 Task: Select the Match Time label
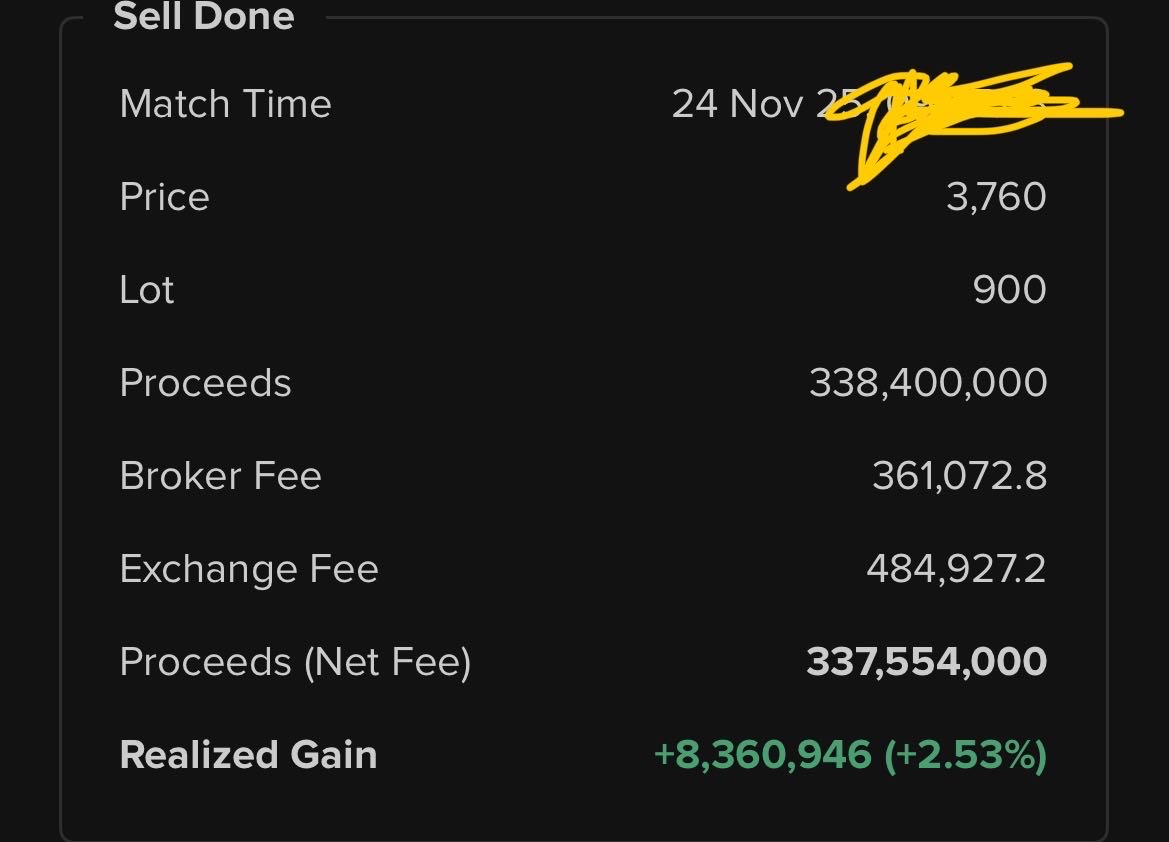tap(225, 103)
